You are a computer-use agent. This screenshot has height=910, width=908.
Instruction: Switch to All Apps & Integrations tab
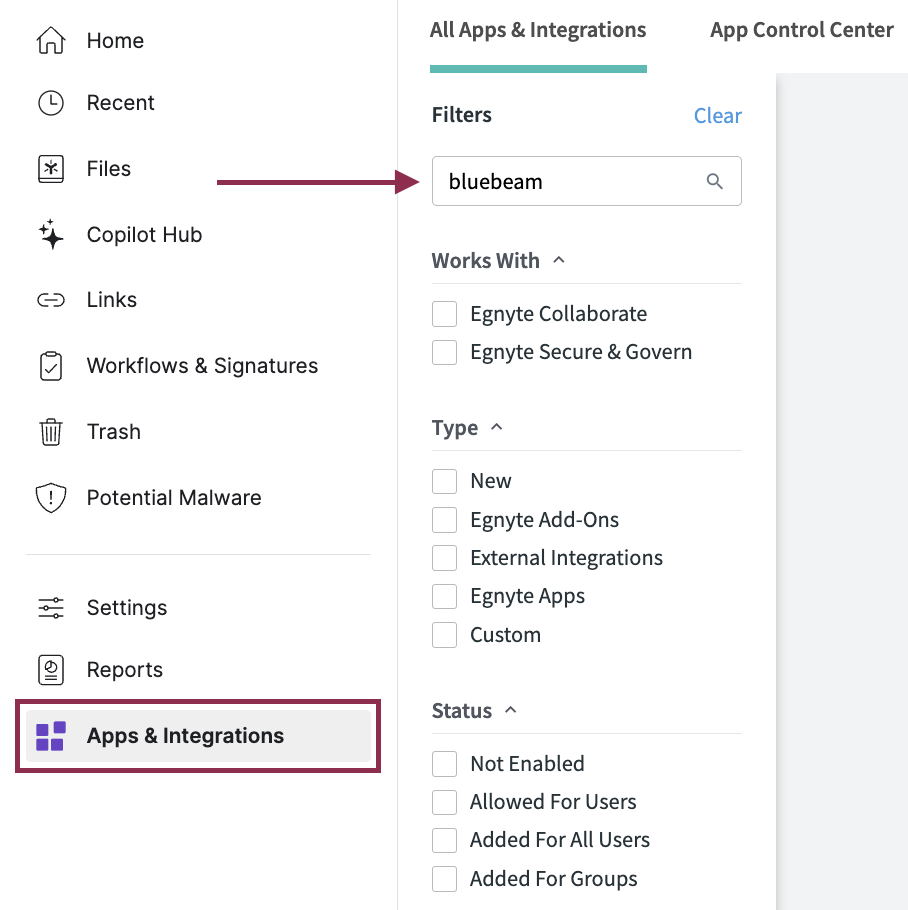pos(538,30)
